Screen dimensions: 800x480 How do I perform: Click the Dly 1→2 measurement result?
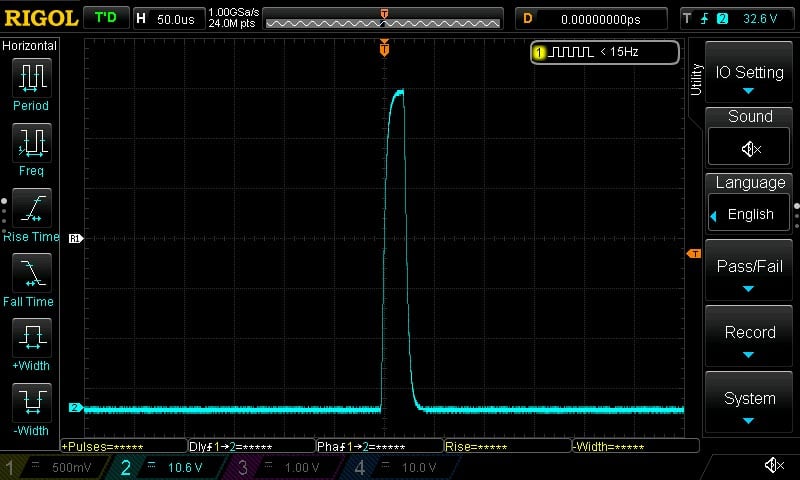pos(252,446)
